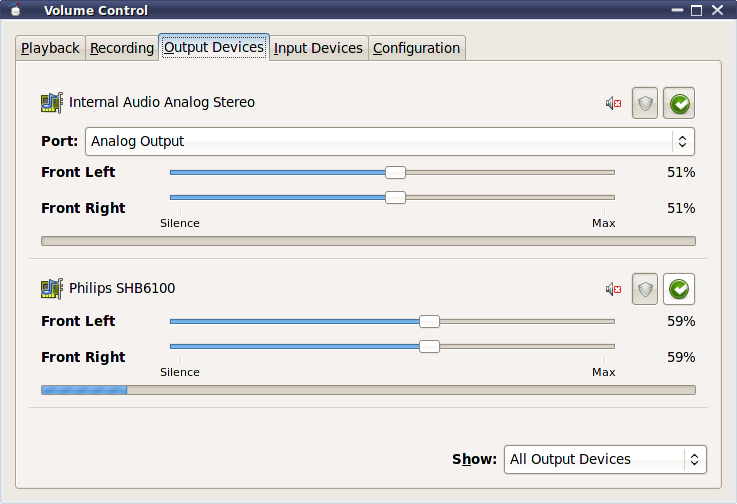Click Philips SHB6100 Front Right slider handle
Viewport: 737px width, 504px height.
(429, 346)
